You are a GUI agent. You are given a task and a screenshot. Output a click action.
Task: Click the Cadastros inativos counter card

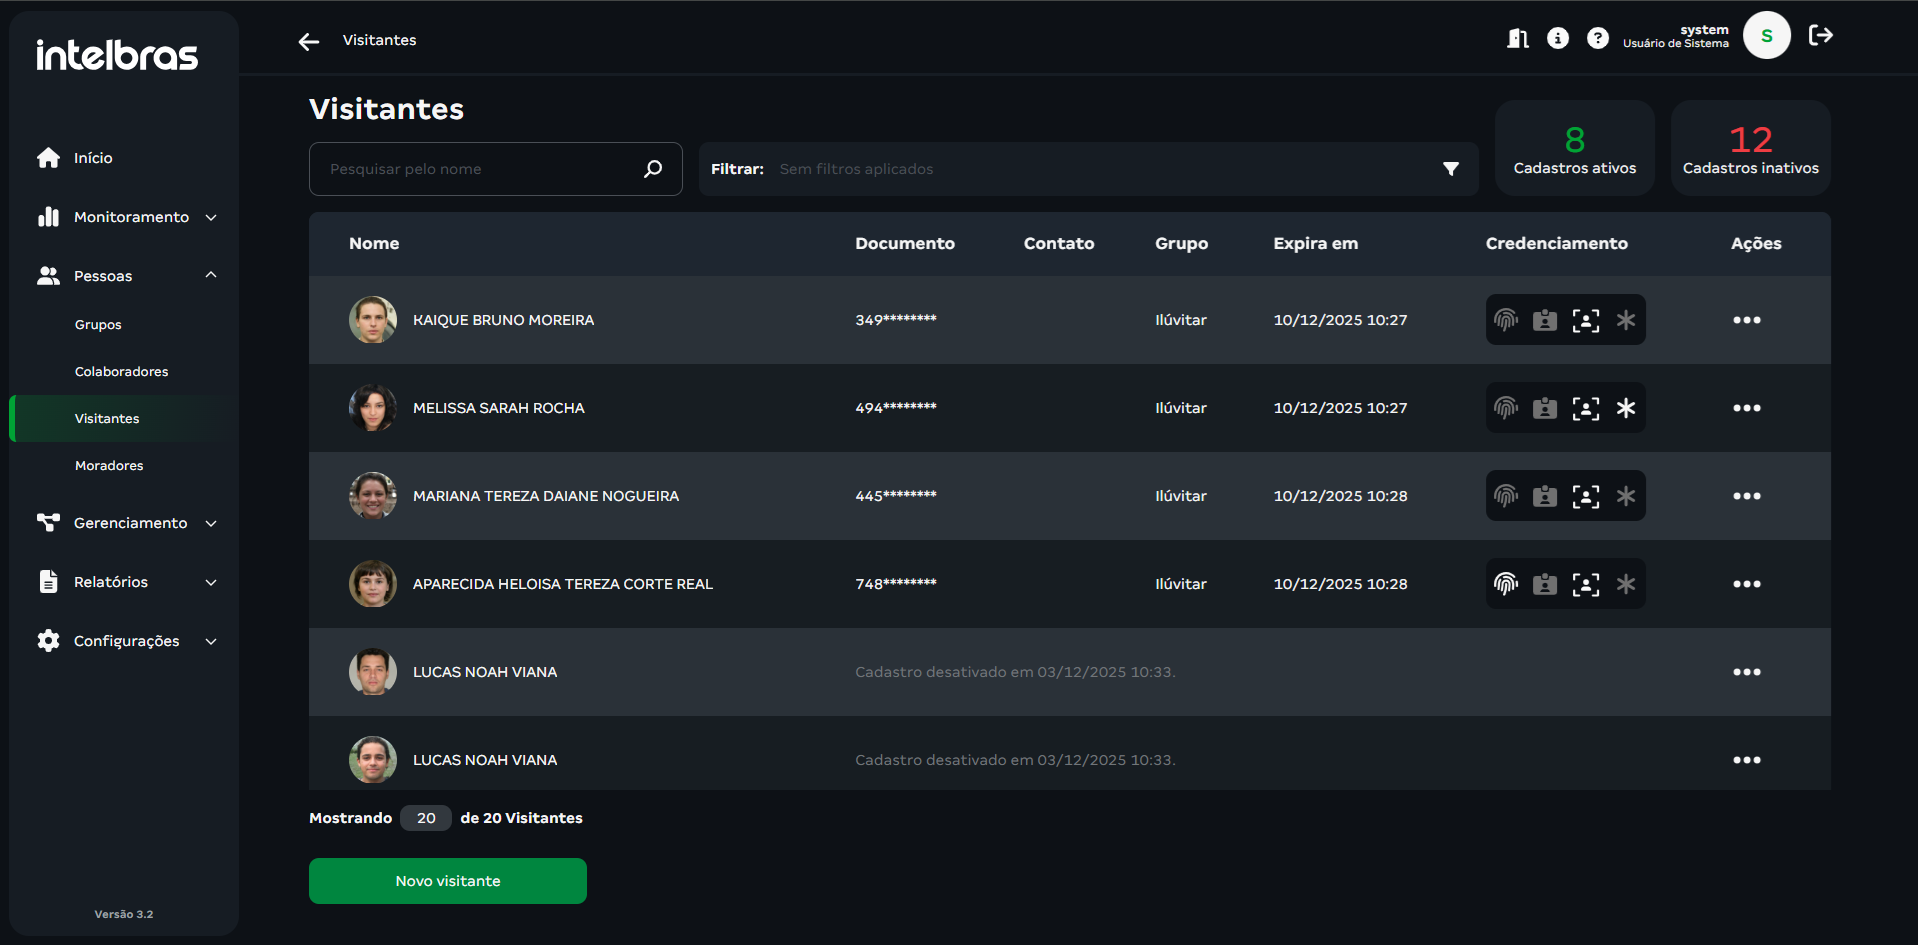tap(1750, 148)
